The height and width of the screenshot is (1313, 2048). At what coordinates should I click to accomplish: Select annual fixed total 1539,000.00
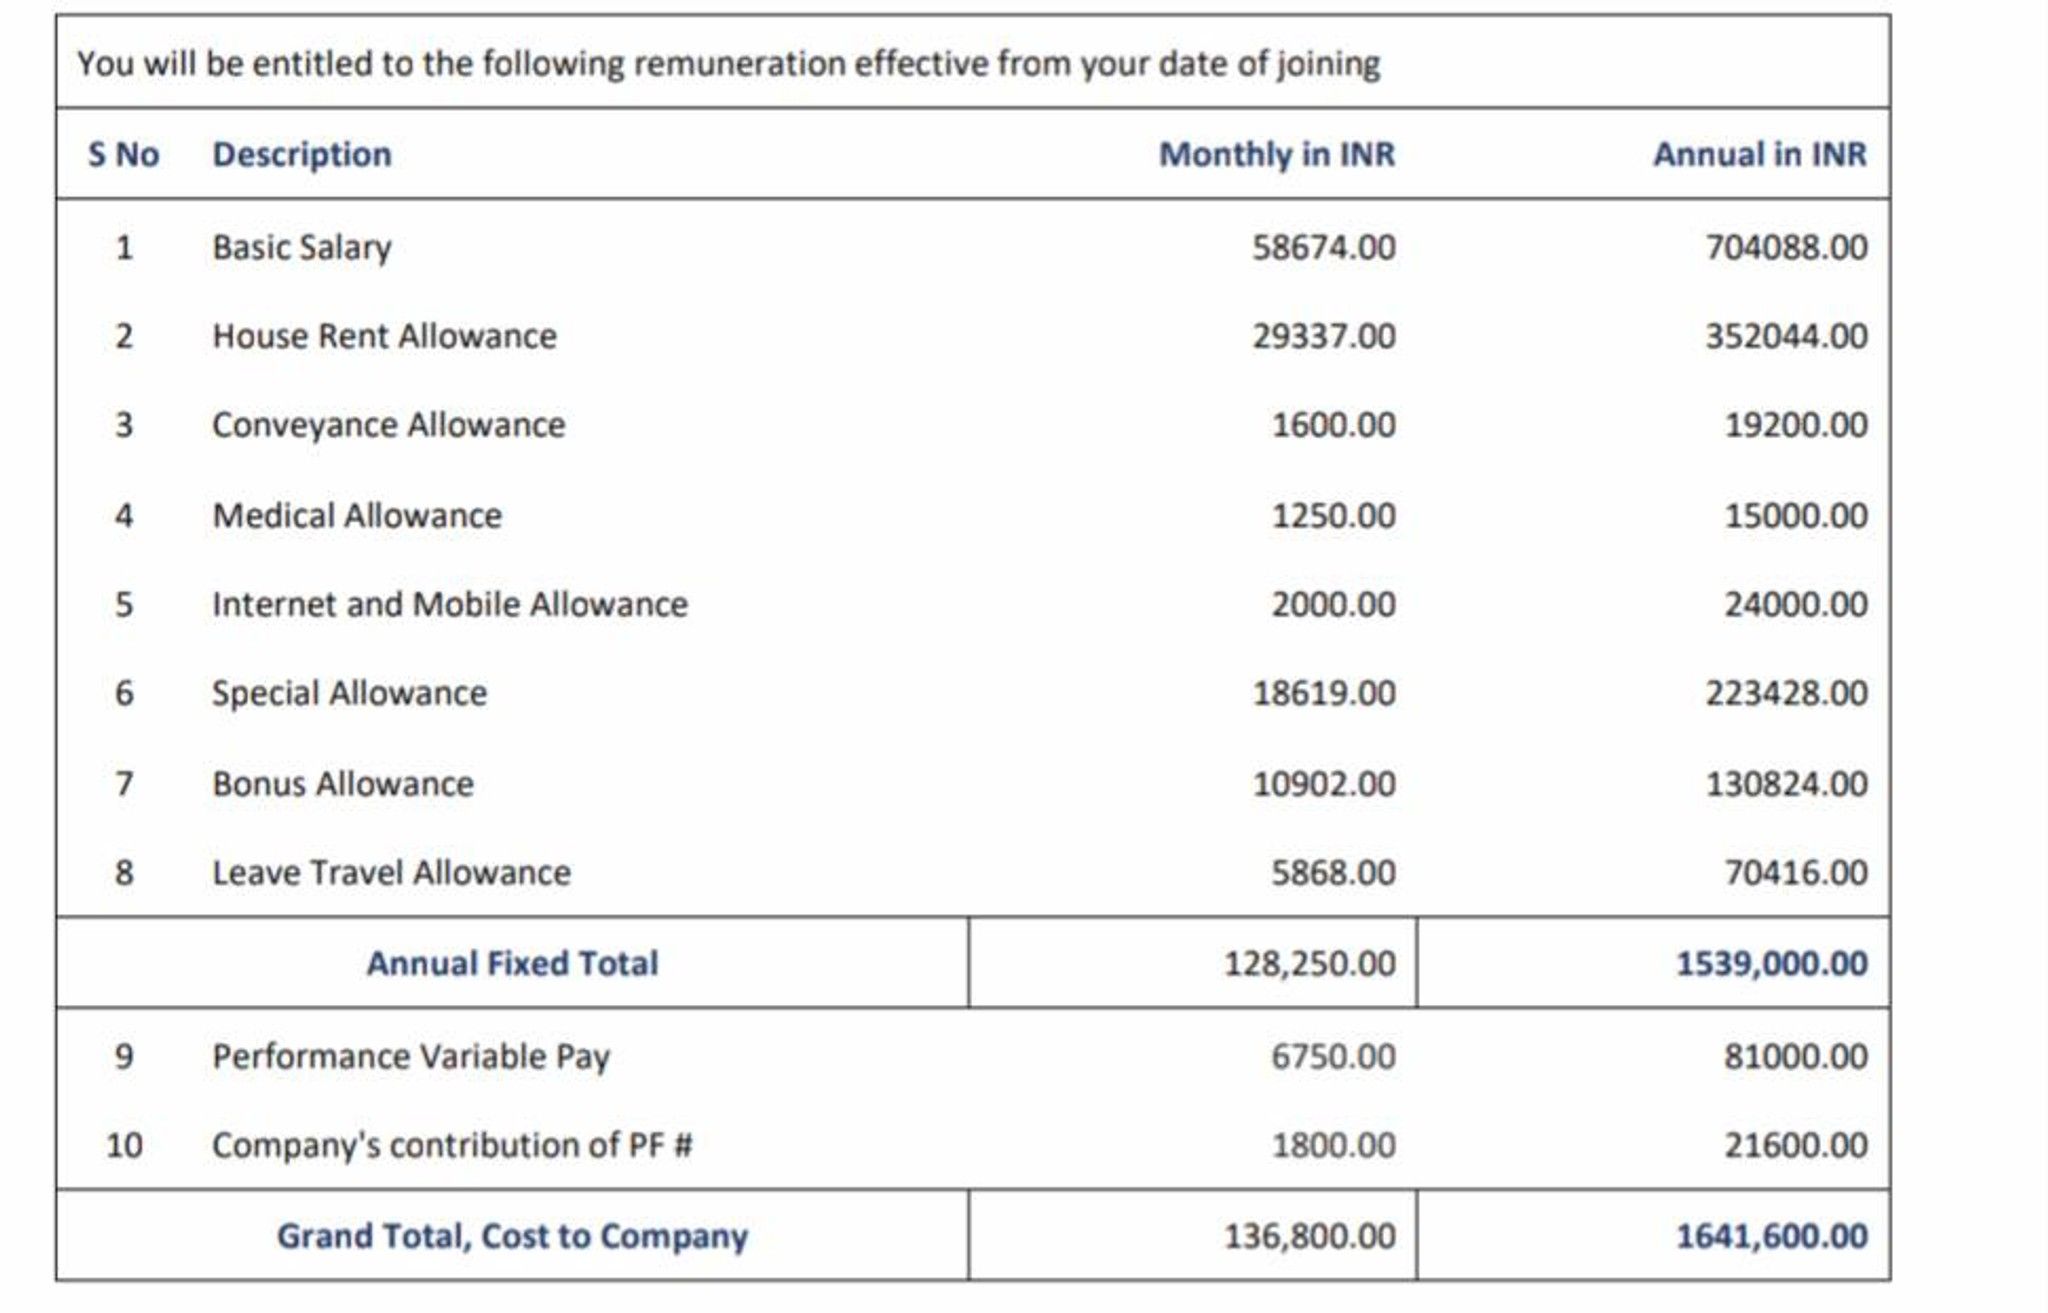click(x=1772, y=963)
